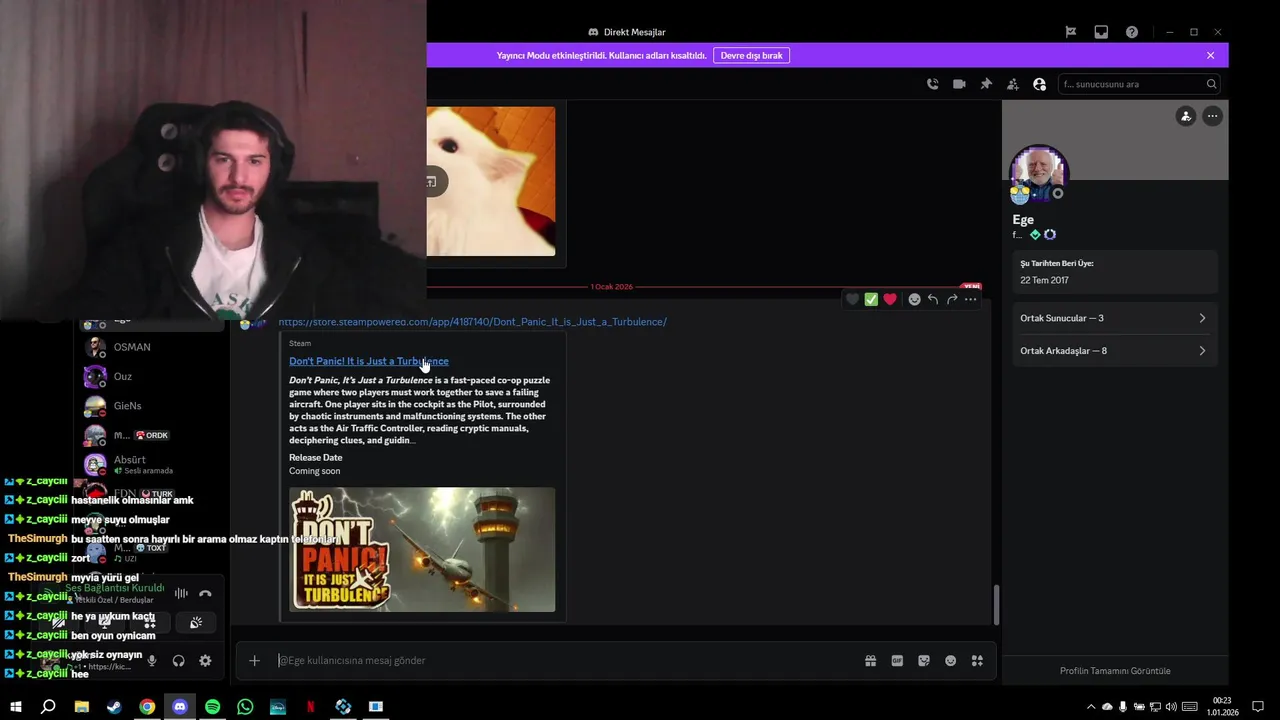The width and height of the screenshot is (1280, 720).
Task: Forward the Steam link message
Action: (952, 299)
